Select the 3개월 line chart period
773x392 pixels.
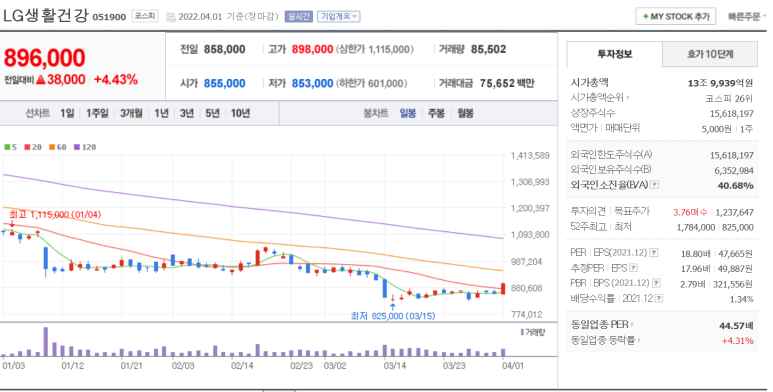(x=131, y=113)
